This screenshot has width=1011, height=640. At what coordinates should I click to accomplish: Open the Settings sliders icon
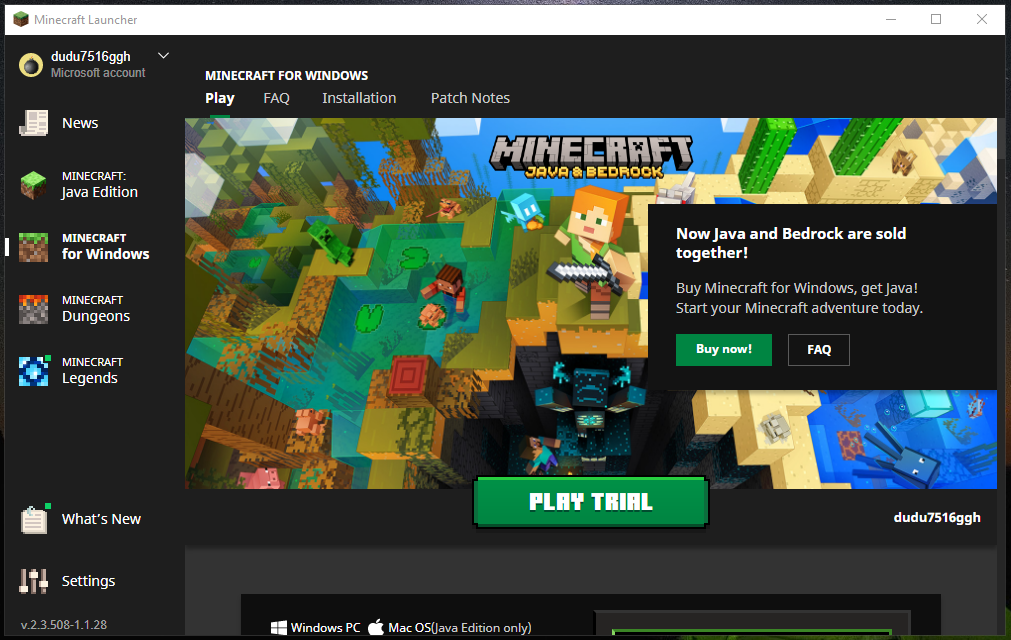(34, 581)
